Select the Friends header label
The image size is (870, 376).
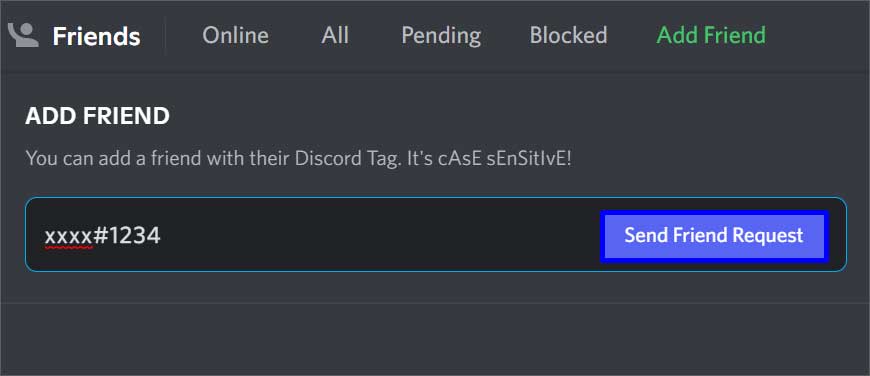tap(97, 37)
